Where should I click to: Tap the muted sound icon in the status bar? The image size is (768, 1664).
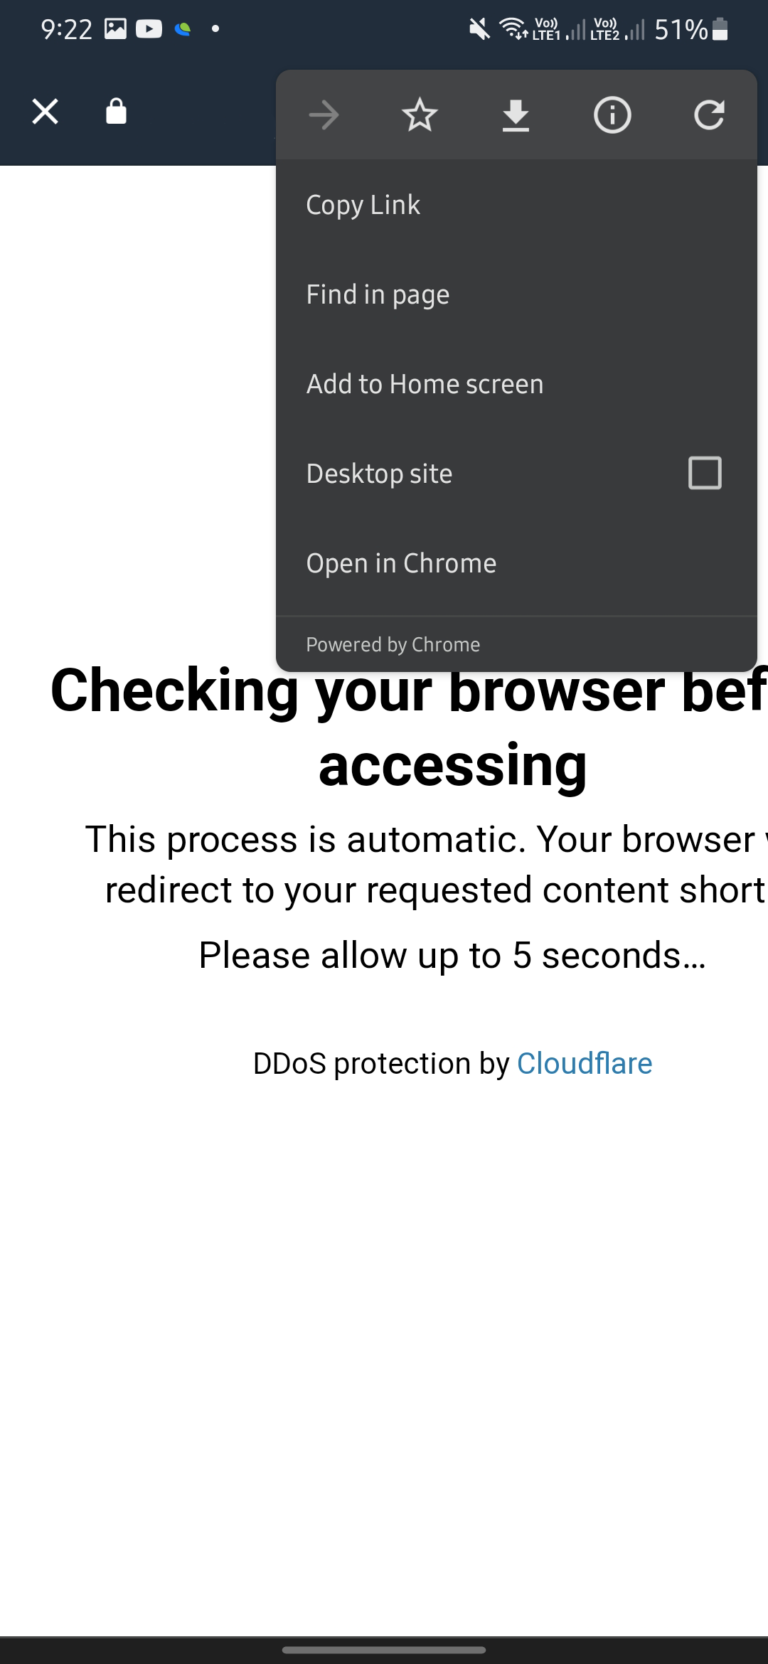[x=479, y=28]
